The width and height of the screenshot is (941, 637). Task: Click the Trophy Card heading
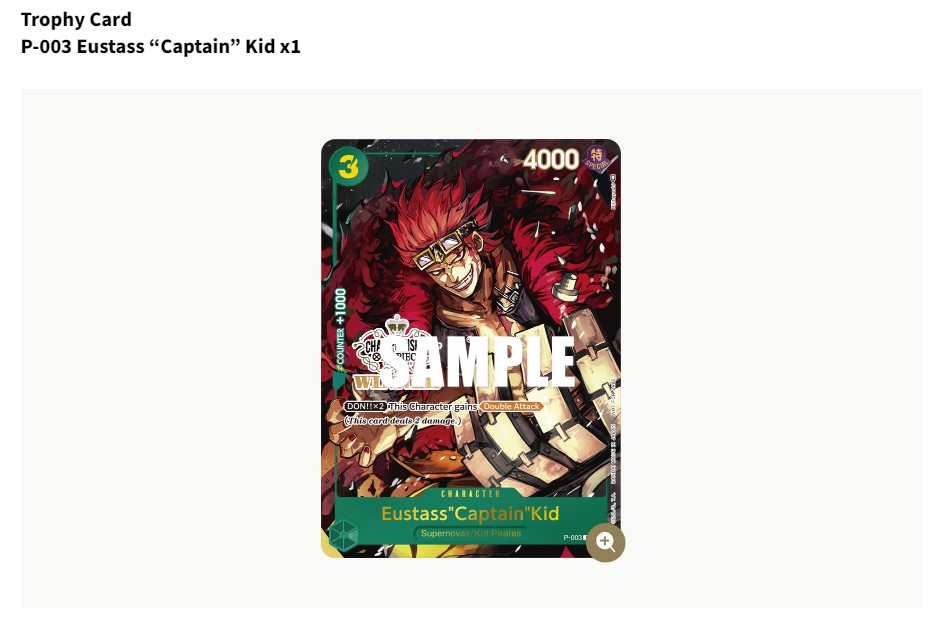(x=76, y=19)
